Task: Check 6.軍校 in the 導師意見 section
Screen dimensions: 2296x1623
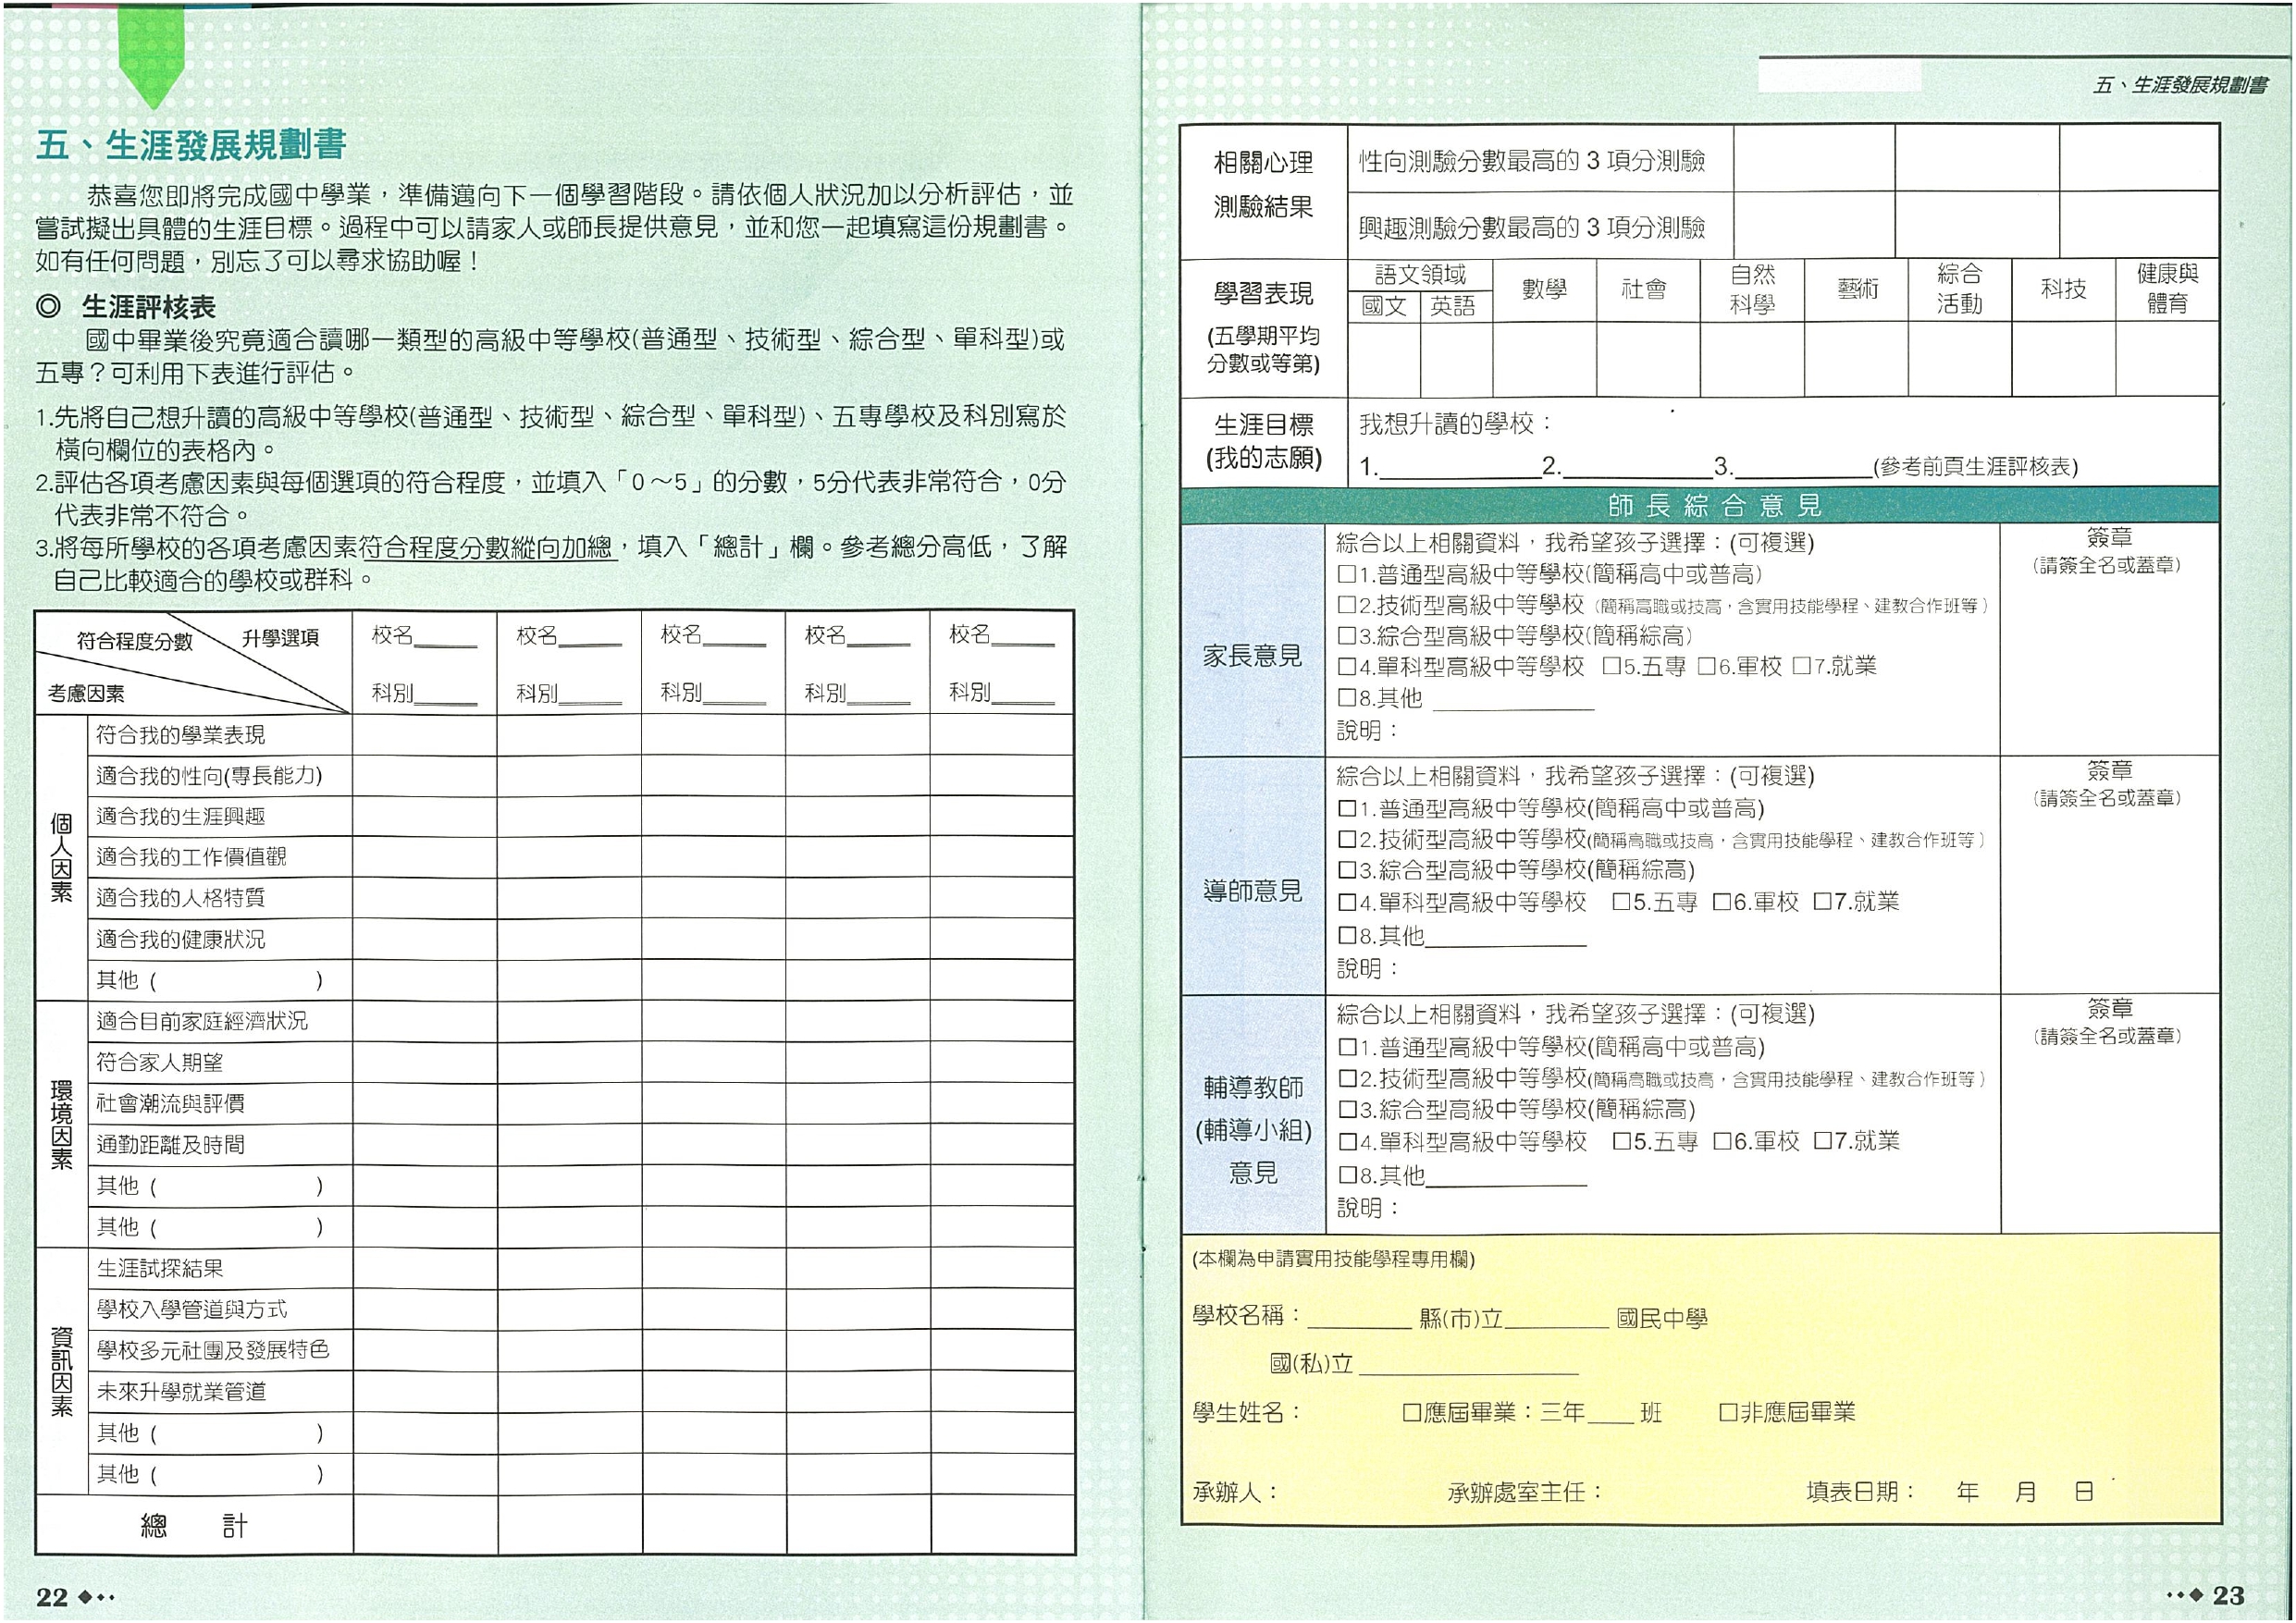Action: tap(1722, 903)
